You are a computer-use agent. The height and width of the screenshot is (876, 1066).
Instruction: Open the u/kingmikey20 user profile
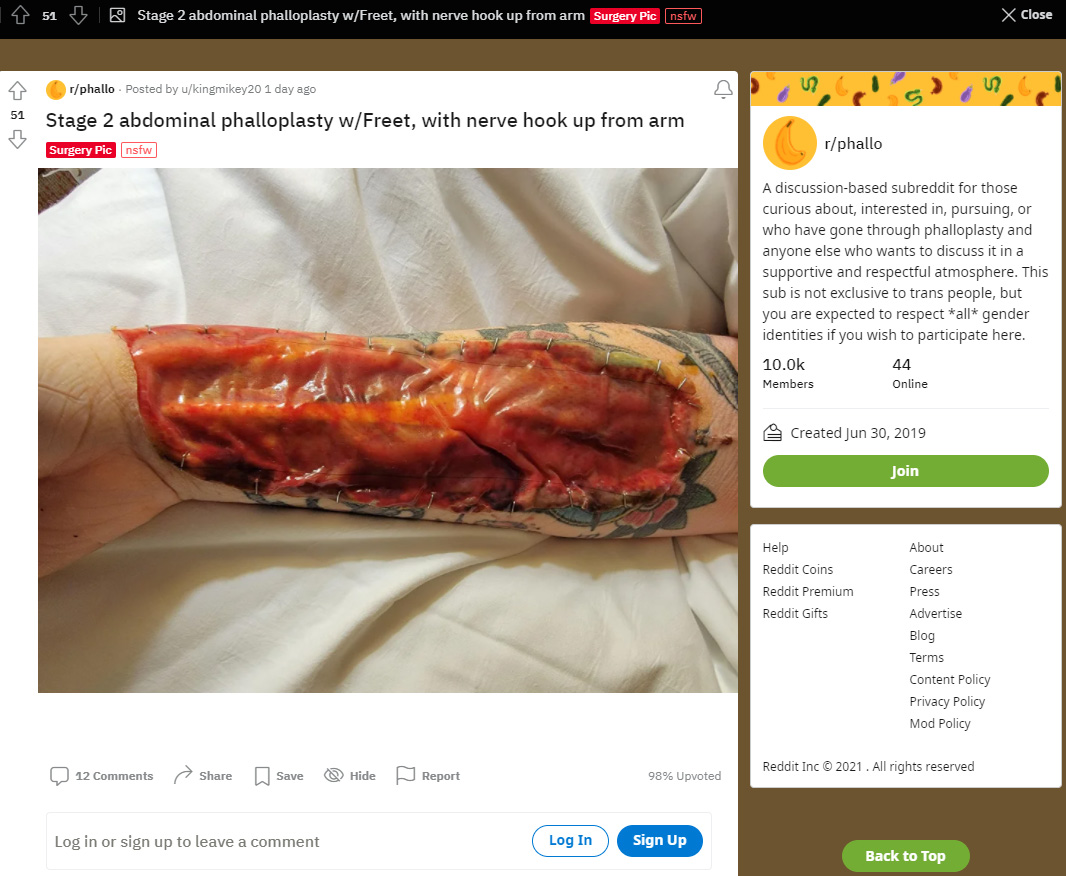[221, 89]
